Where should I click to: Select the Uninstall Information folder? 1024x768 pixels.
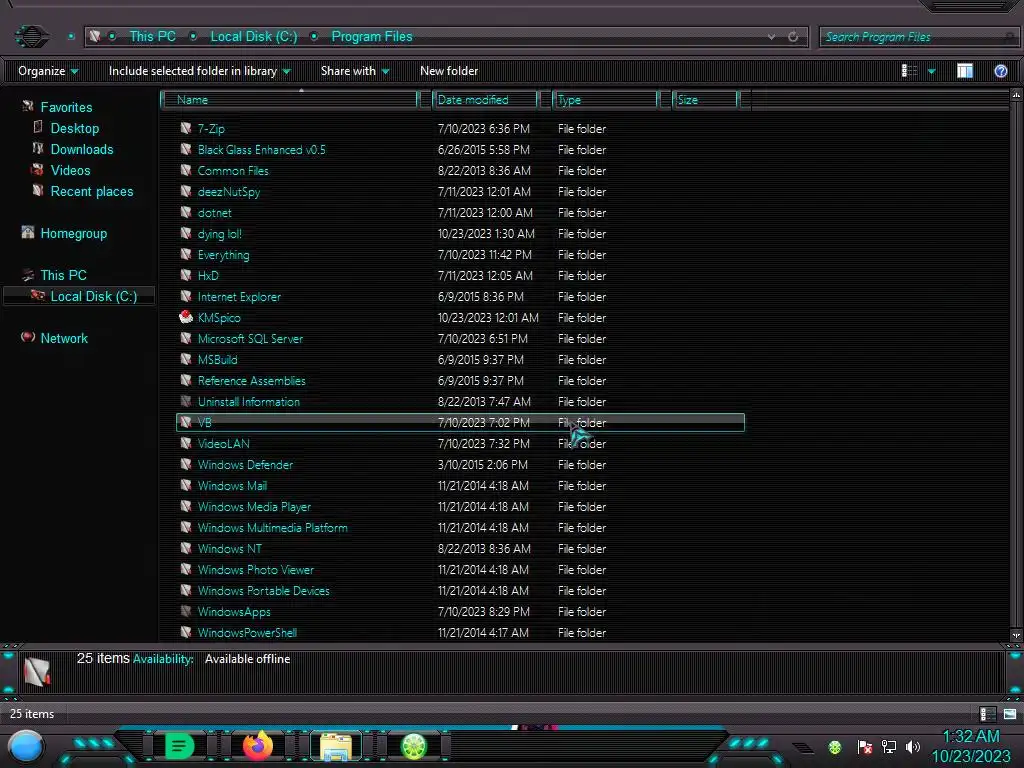(x=248, y=402)
